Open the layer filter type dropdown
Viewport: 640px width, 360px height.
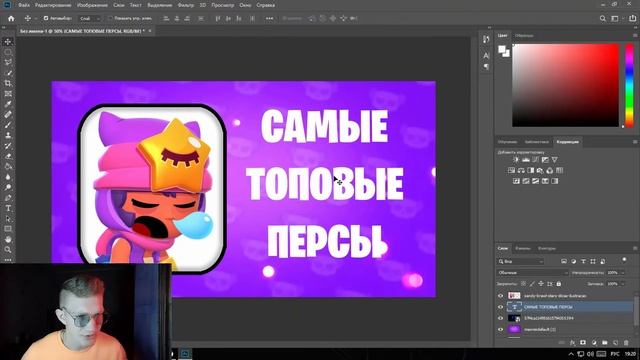(x=520, y=261)
